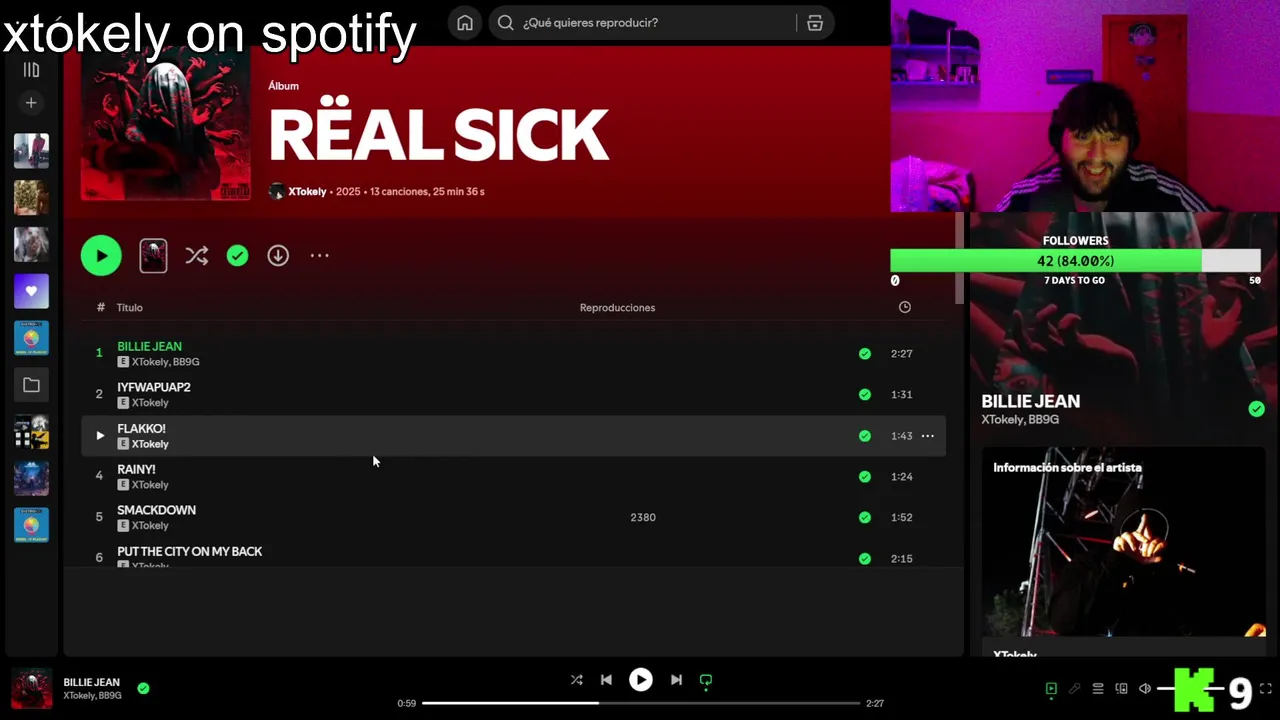
Task: Select RAINY! track title
Action: point(136,469)
